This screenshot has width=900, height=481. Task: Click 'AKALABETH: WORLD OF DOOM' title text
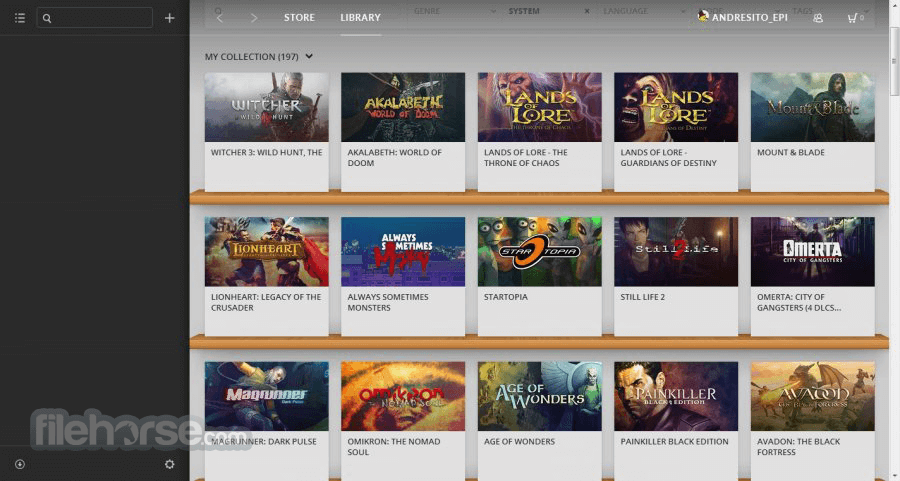pos(394,158)
